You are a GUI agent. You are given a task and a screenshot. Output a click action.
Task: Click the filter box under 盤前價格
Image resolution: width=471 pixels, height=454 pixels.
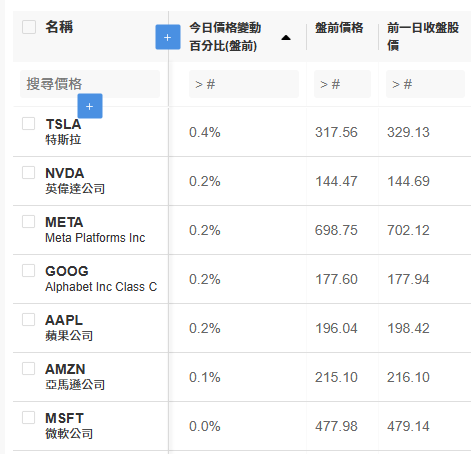[342, 84]
